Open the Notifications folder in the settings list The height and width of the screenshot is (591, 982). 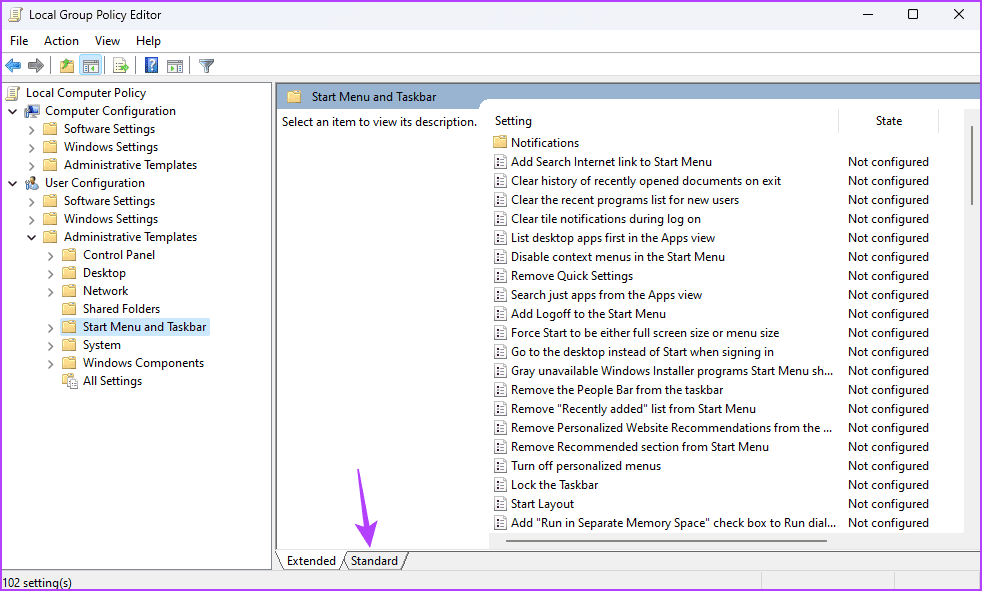(545, 143)
